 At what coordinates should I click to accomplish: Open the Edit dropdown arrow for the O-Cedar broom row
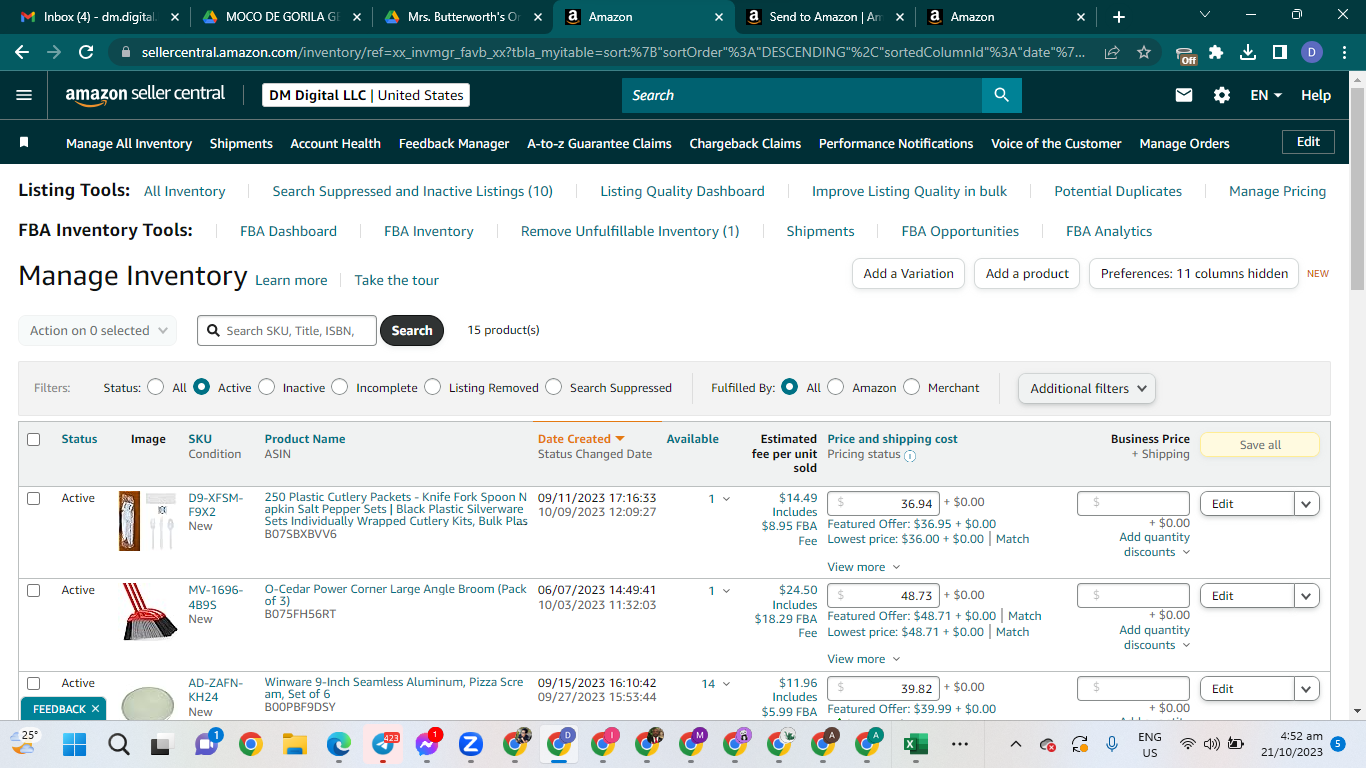coord(1307,596)
